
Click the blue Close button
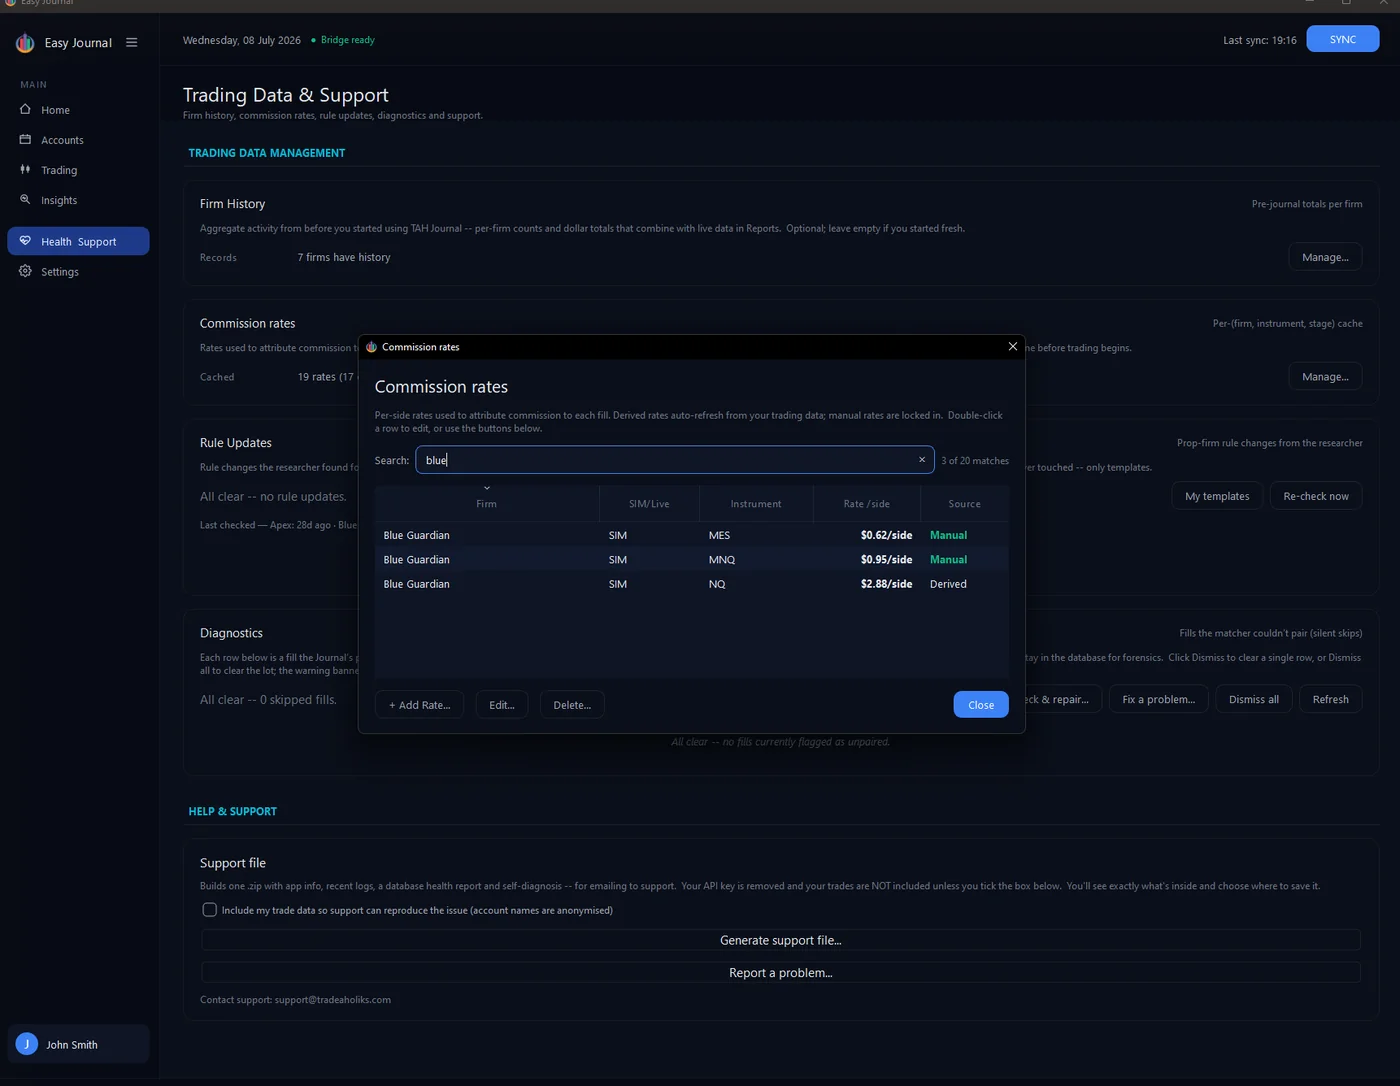pyautogui.click(x=981, y=705)
